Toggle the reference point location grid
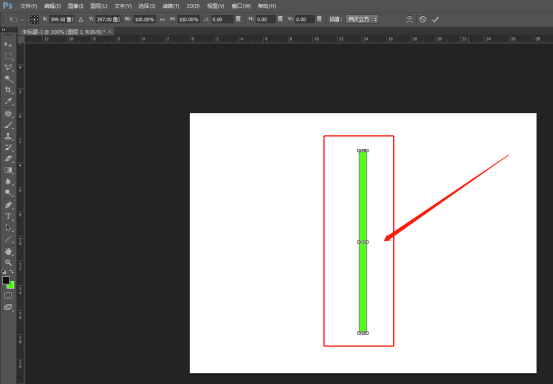Screen dimensions: 553x384 (34, 19)
